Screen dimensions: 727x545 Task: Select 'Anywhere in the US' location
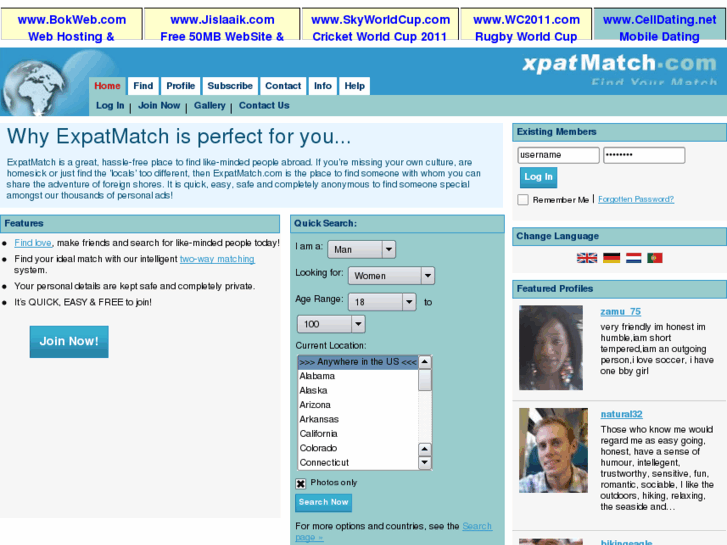[358, 362]
